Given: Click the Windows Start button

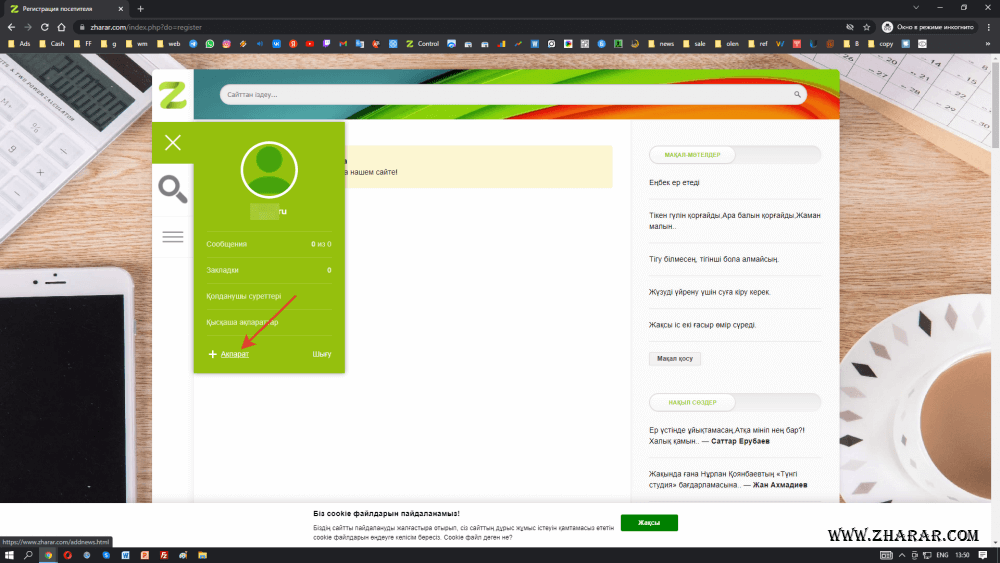Looking at the screenshot, I should click(9, 554).
